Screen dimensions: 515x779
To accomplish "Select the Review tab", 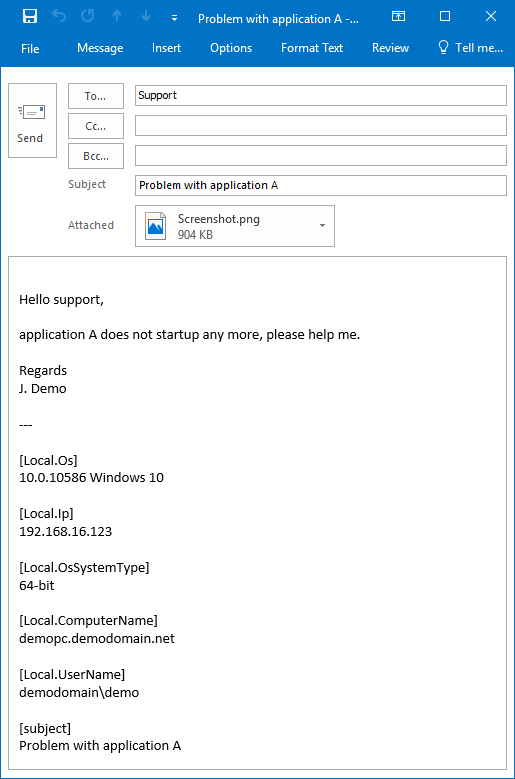I will point(390,48).
